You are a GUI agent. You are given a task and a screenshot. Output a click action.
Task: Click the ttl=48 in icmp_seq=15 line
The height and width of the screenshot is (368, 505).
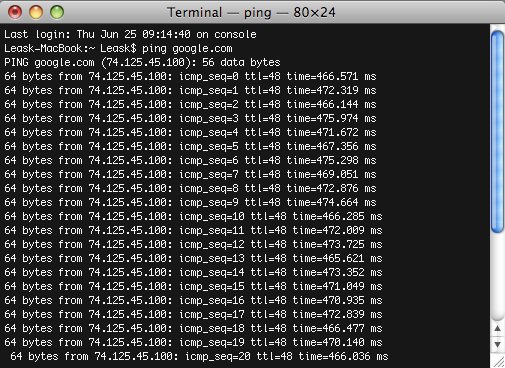point(268,287)
